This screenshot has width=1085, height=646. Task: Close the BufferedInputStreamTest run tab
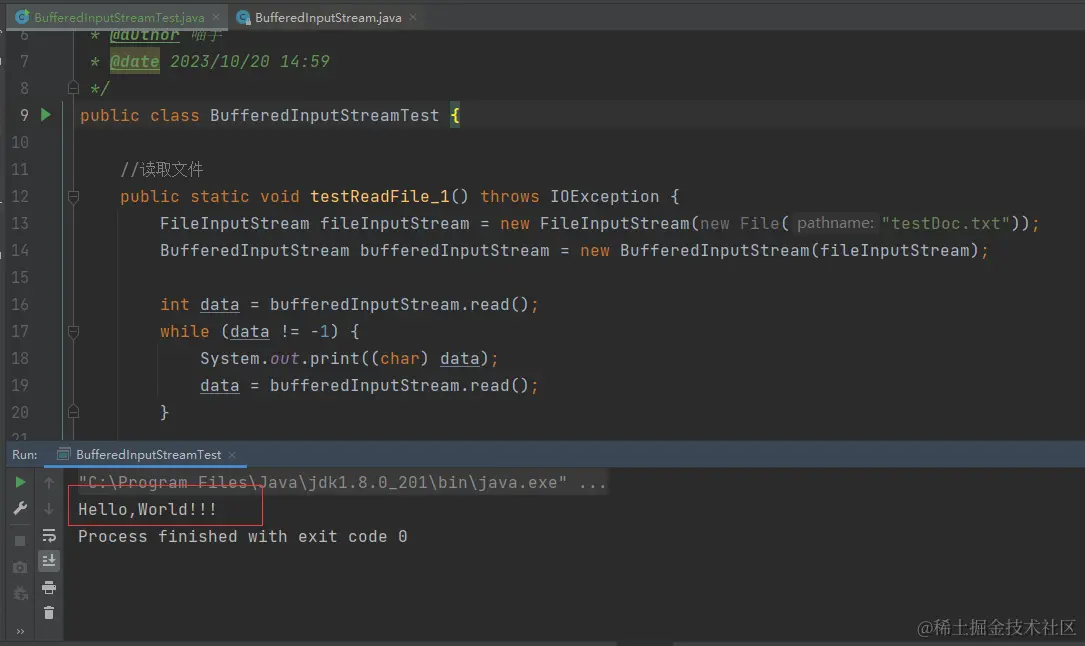(x=232, y=454)
